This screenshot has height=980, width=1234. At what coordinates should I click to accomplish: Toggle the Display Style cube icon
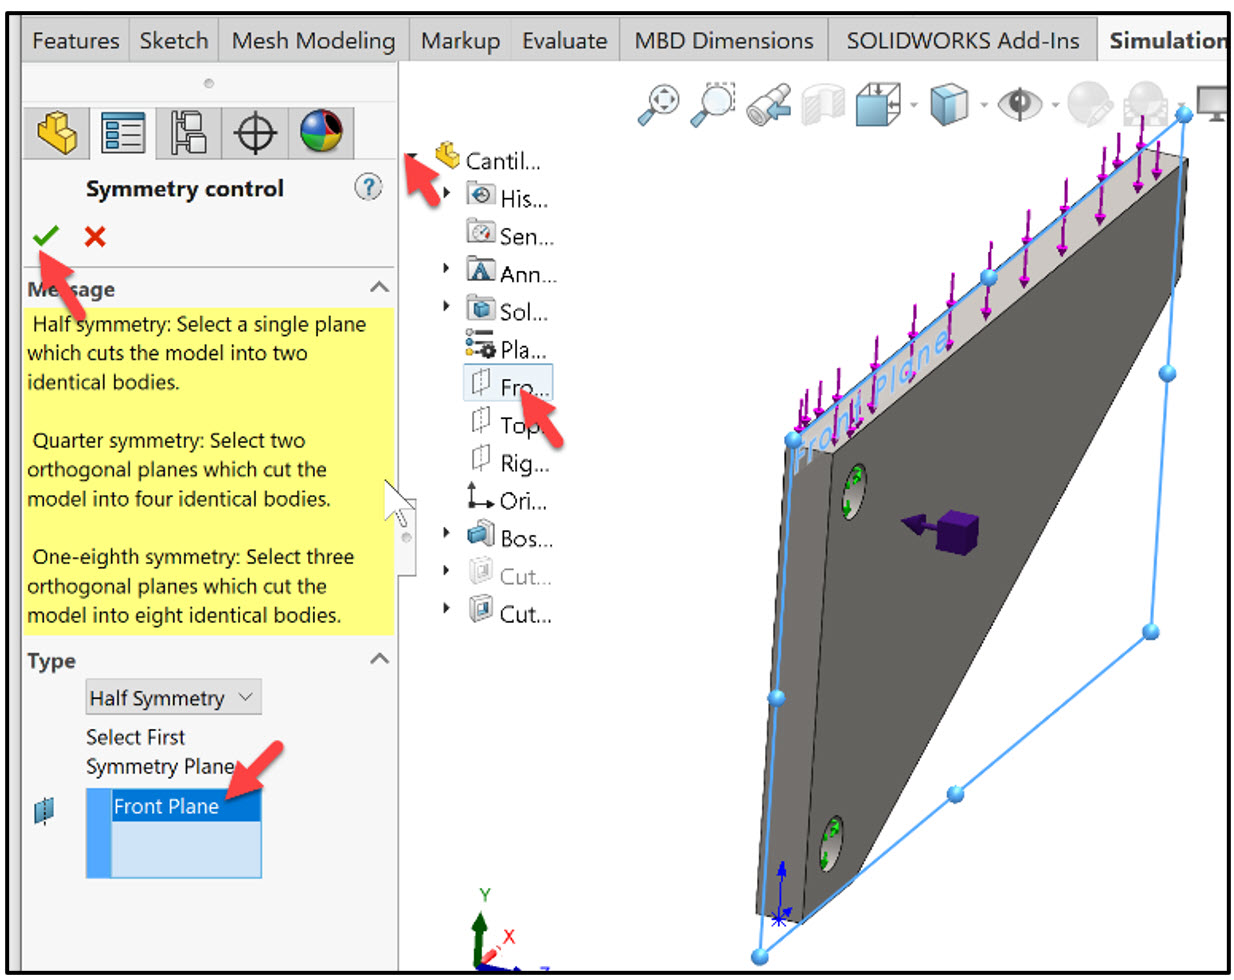coord(950,105)
